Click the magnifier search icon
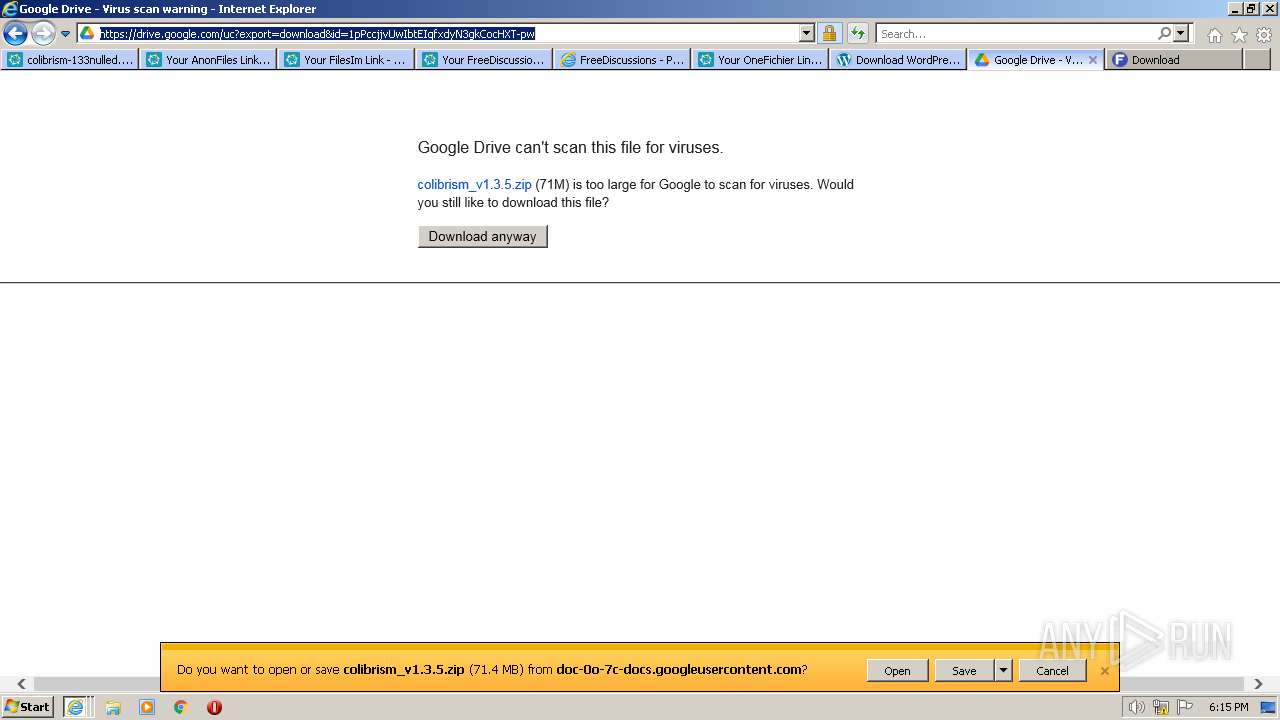1280x720 pixels. (x=1164, y=33)
